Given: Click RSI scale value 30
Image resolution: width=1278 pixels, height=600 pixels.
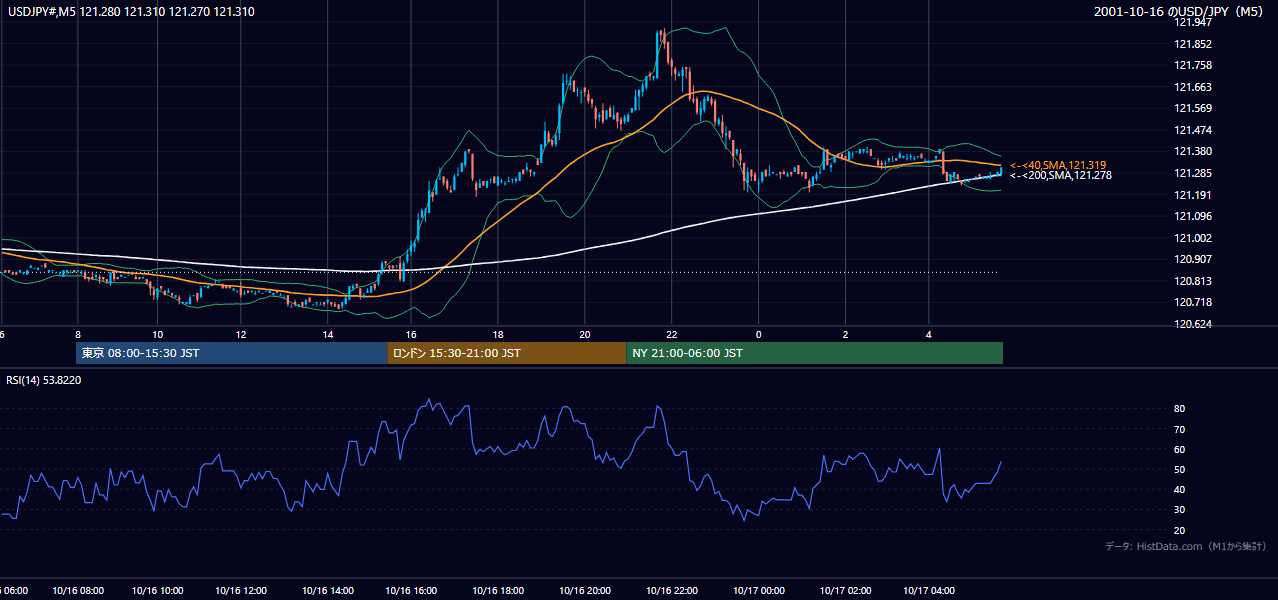Looking at the screenshot, I should (x=1179, y=510).
